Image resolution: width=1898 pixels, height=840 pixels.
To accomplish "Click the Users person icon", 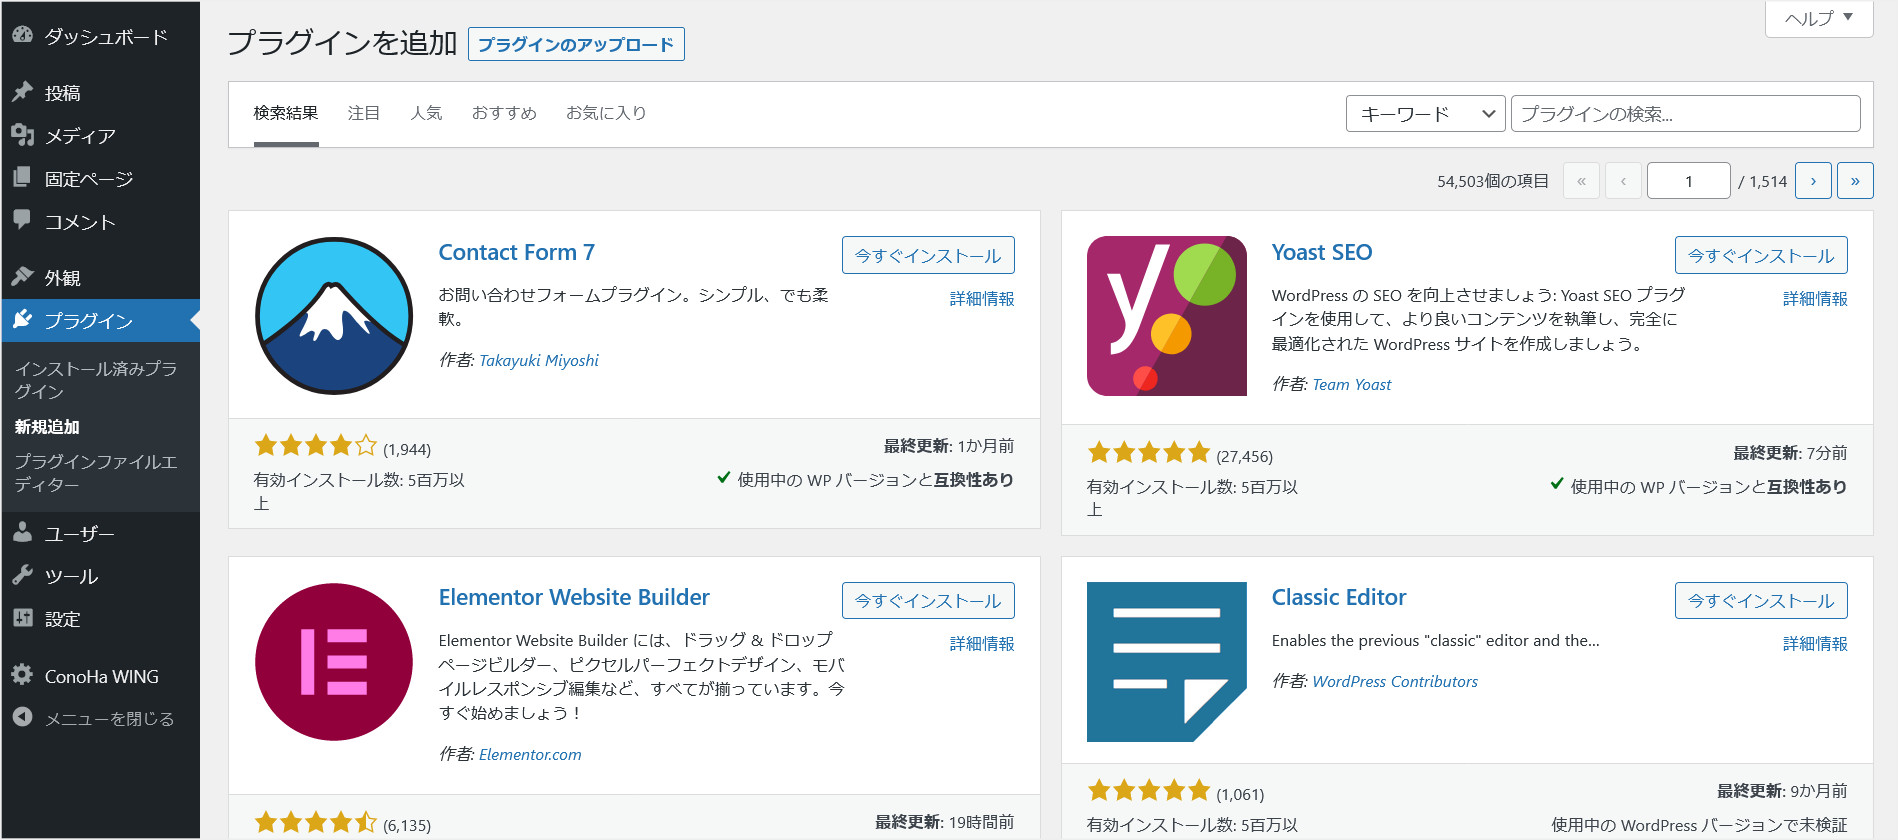I will 22,533.
